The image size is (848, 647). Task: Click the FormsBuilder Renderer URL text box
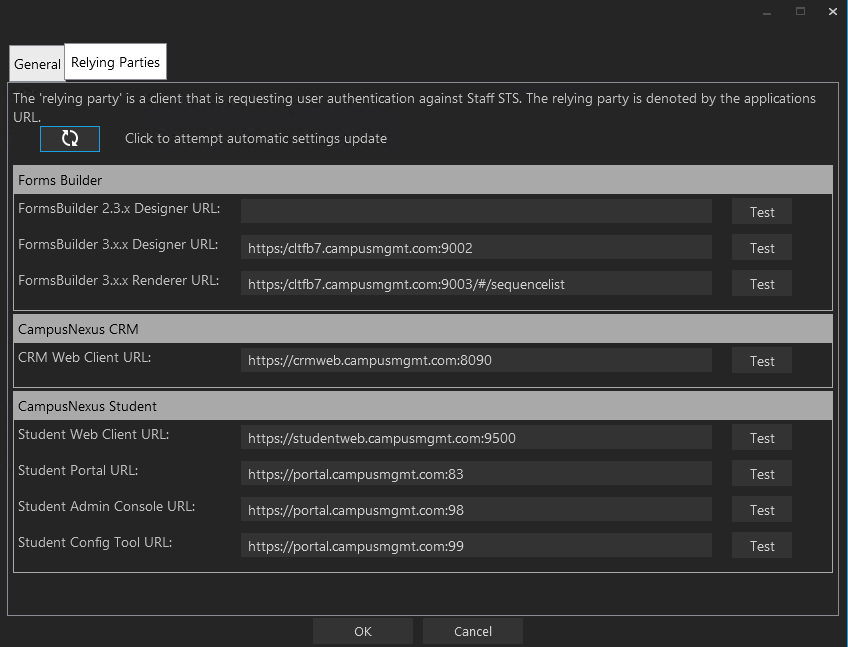click(476, 283)
